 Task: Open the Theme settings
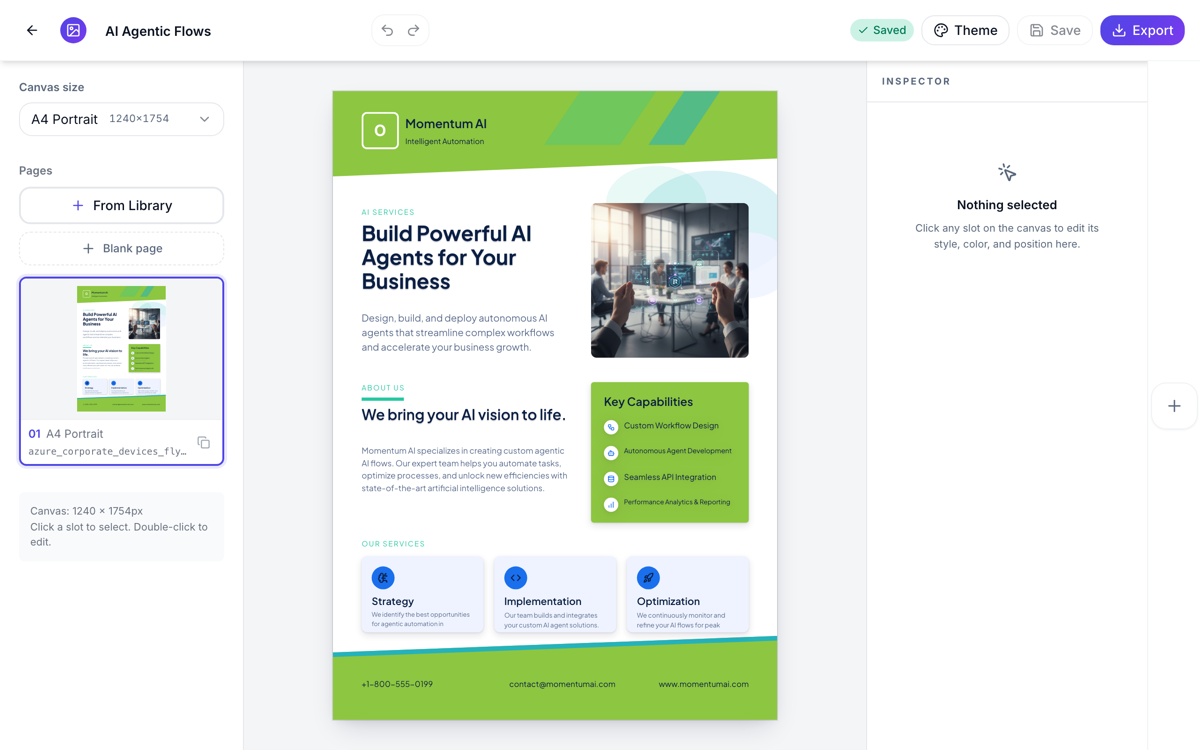pos(965,30)
